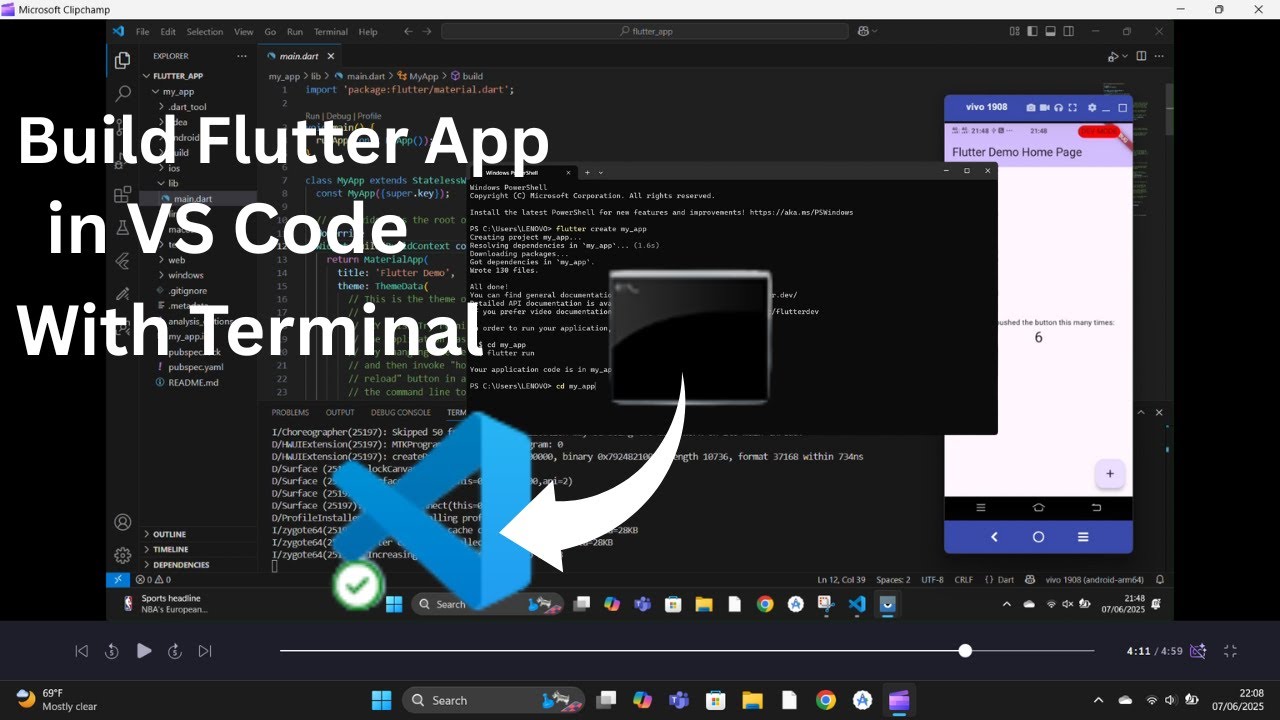Show hidden tray icons on the bottom taskbar
Viewport: 1280px width, 720px height.
pyautogui.click(x=1099, y=700)
